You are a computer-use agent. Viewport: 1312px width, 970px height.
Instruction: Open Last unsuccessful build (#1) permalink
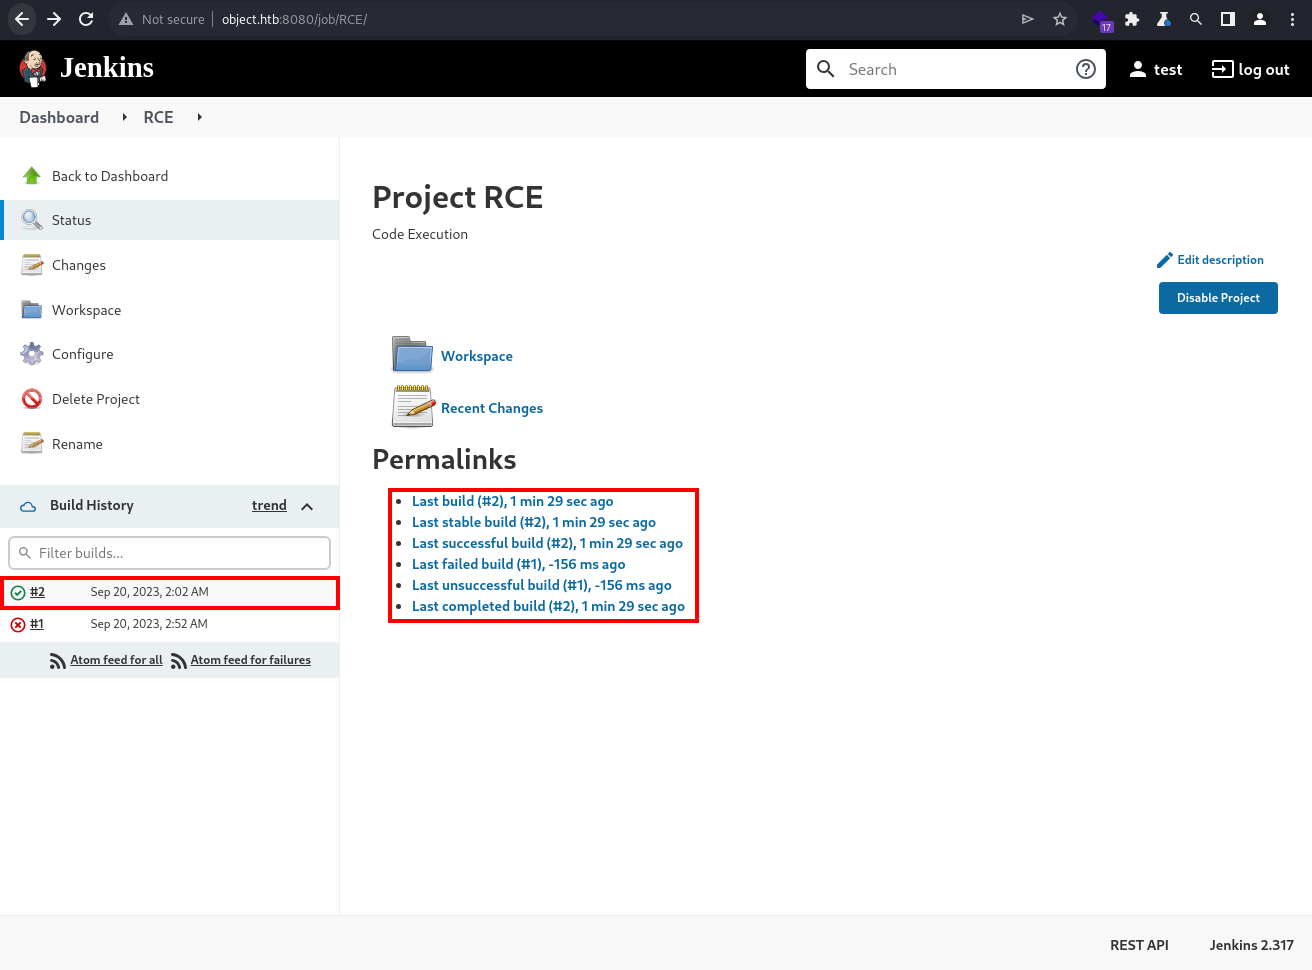click(542, 585)
